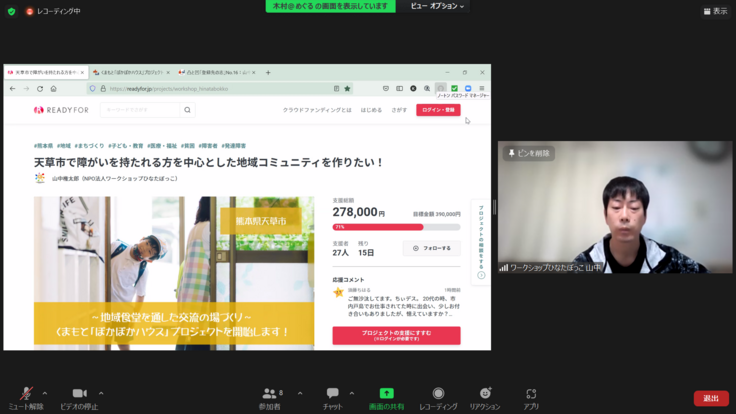Click the READYFOR keyword search field
736x414 pixels.
pos(140,110)
